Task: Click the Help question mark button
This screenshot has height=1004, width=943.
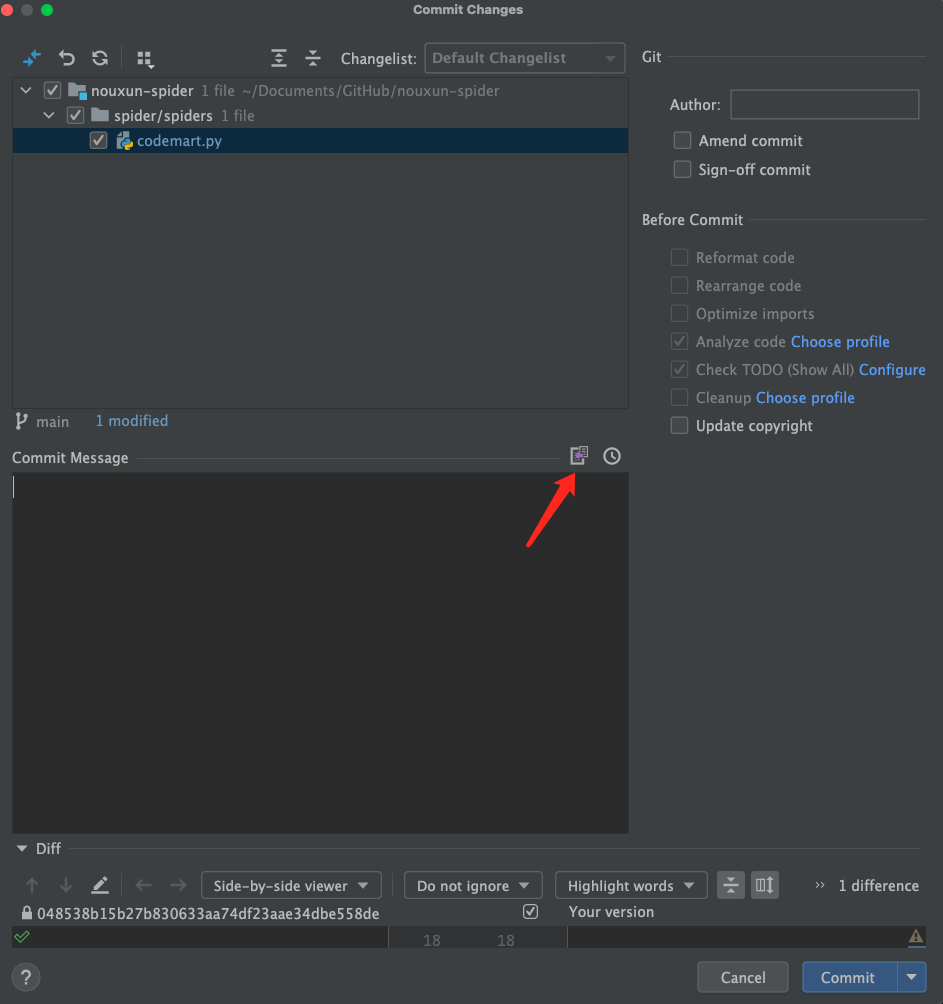Action: tap(27, 977)
